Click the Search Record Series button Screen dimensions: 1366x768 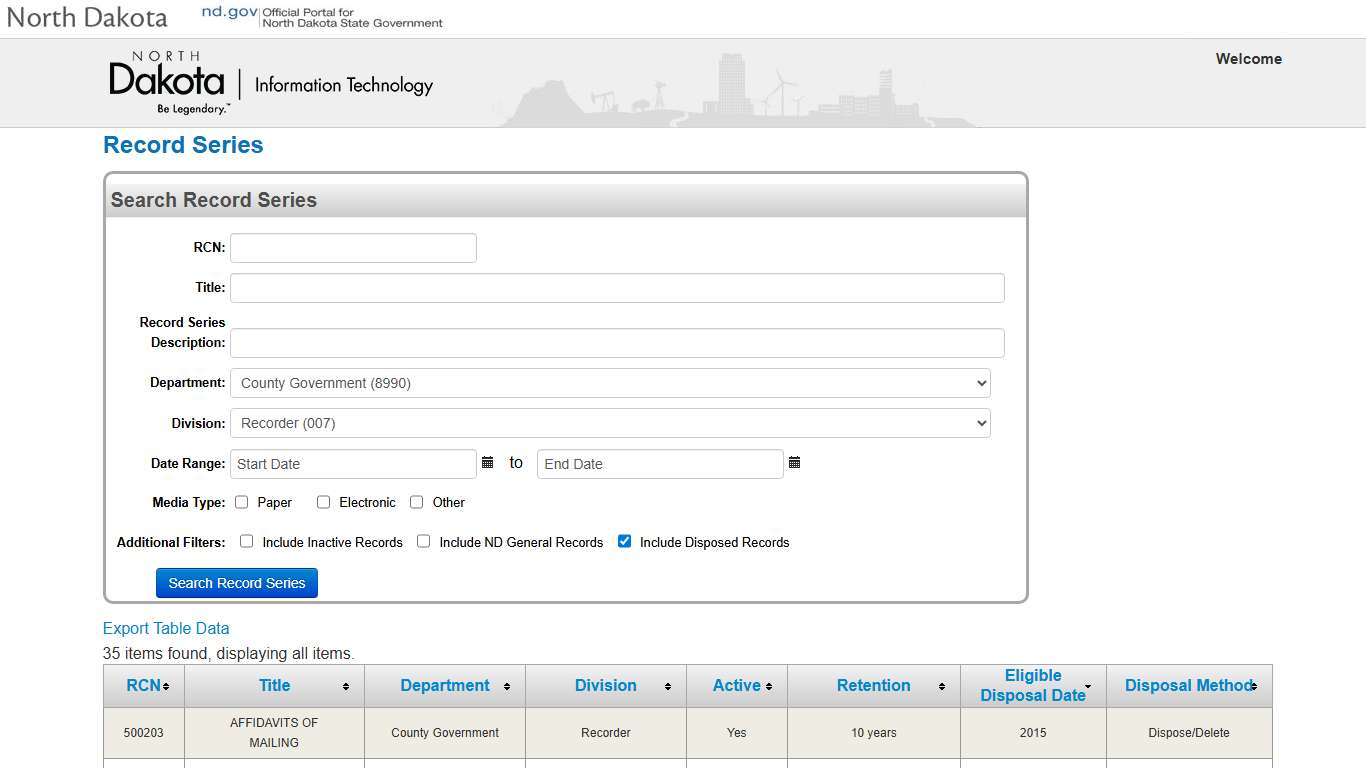pyautogui.click(x=236, y=582)
